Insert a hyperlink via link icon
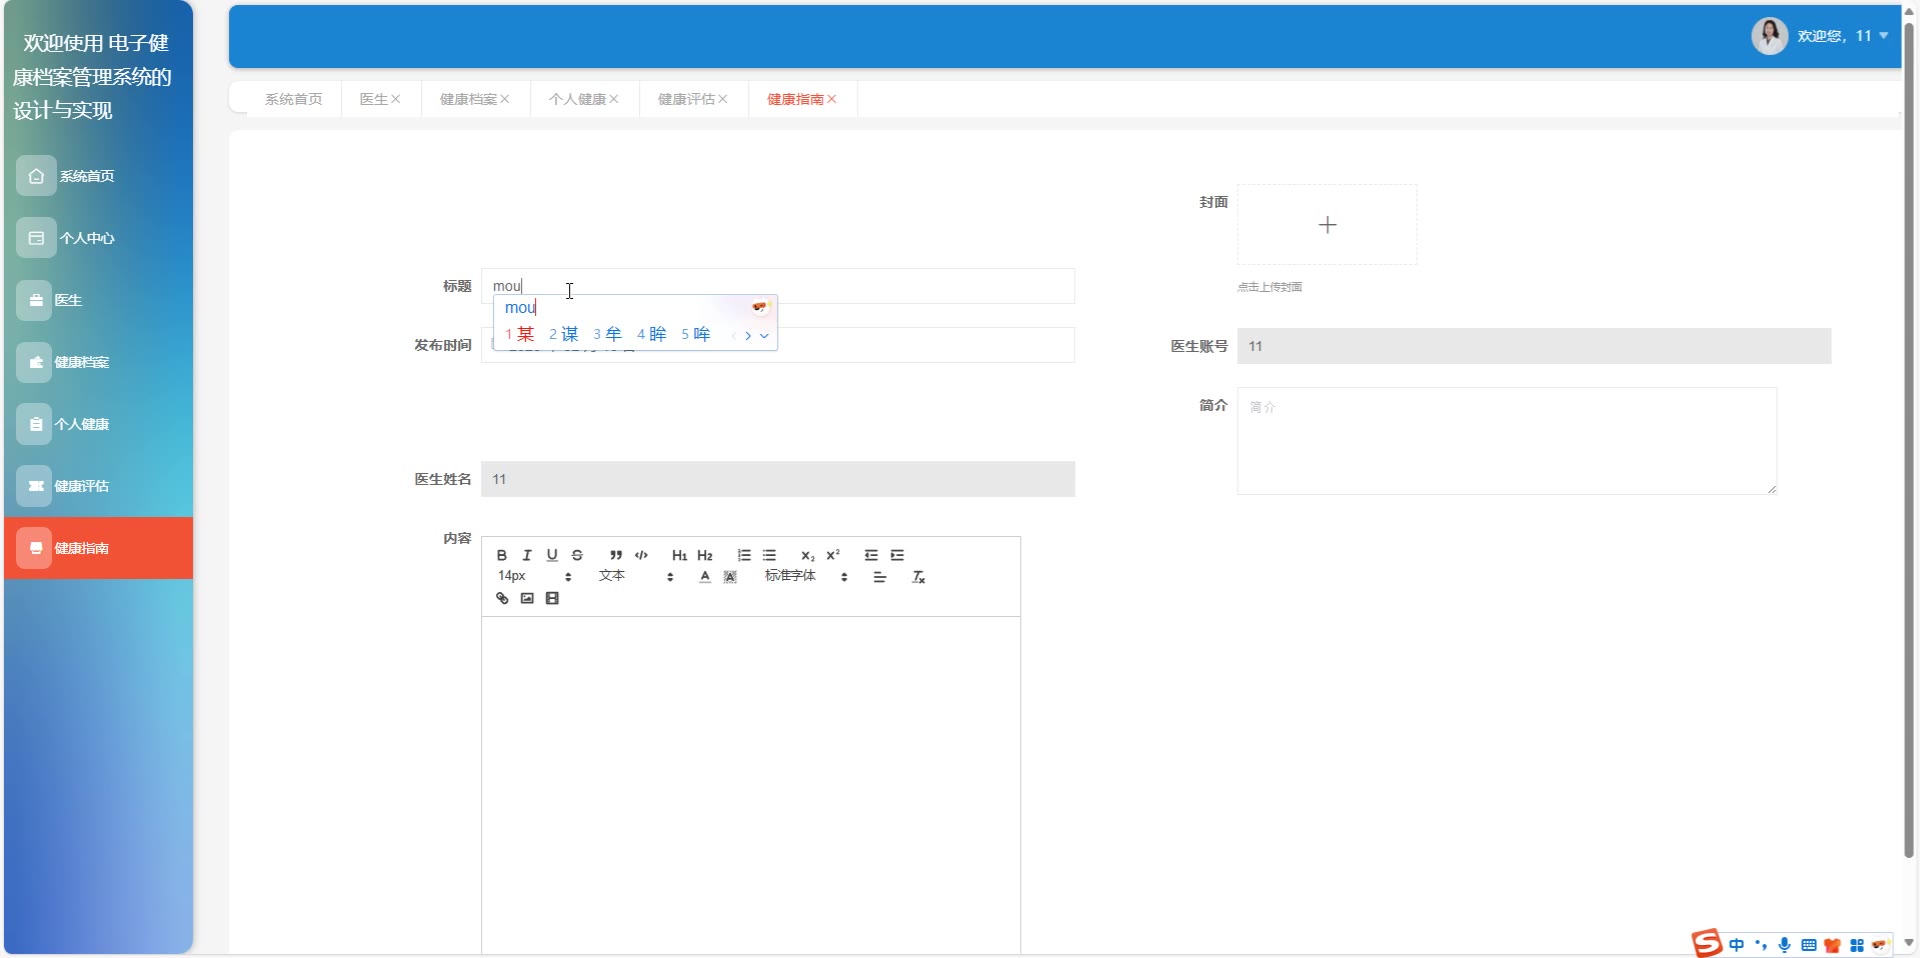 click(502, 598)
